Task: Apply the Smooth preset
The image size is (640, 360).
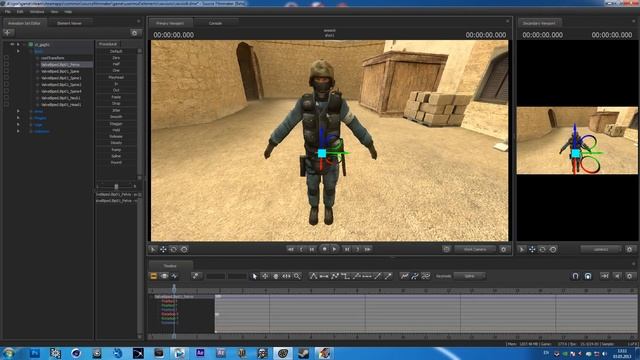Action: 116,117
